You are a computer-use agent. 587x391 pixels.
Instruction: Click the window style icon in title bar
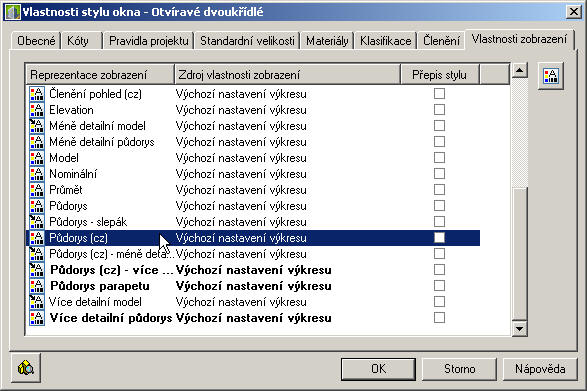[x=12, y=12]
